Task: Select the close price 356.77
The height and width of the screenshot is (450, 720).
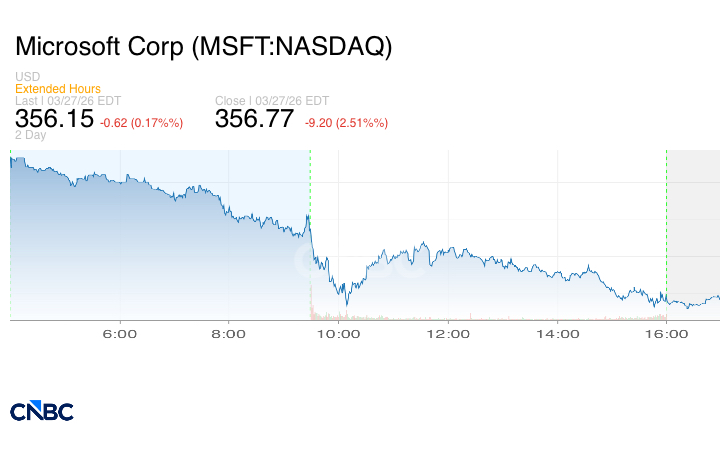Action: tap(255, 119)
